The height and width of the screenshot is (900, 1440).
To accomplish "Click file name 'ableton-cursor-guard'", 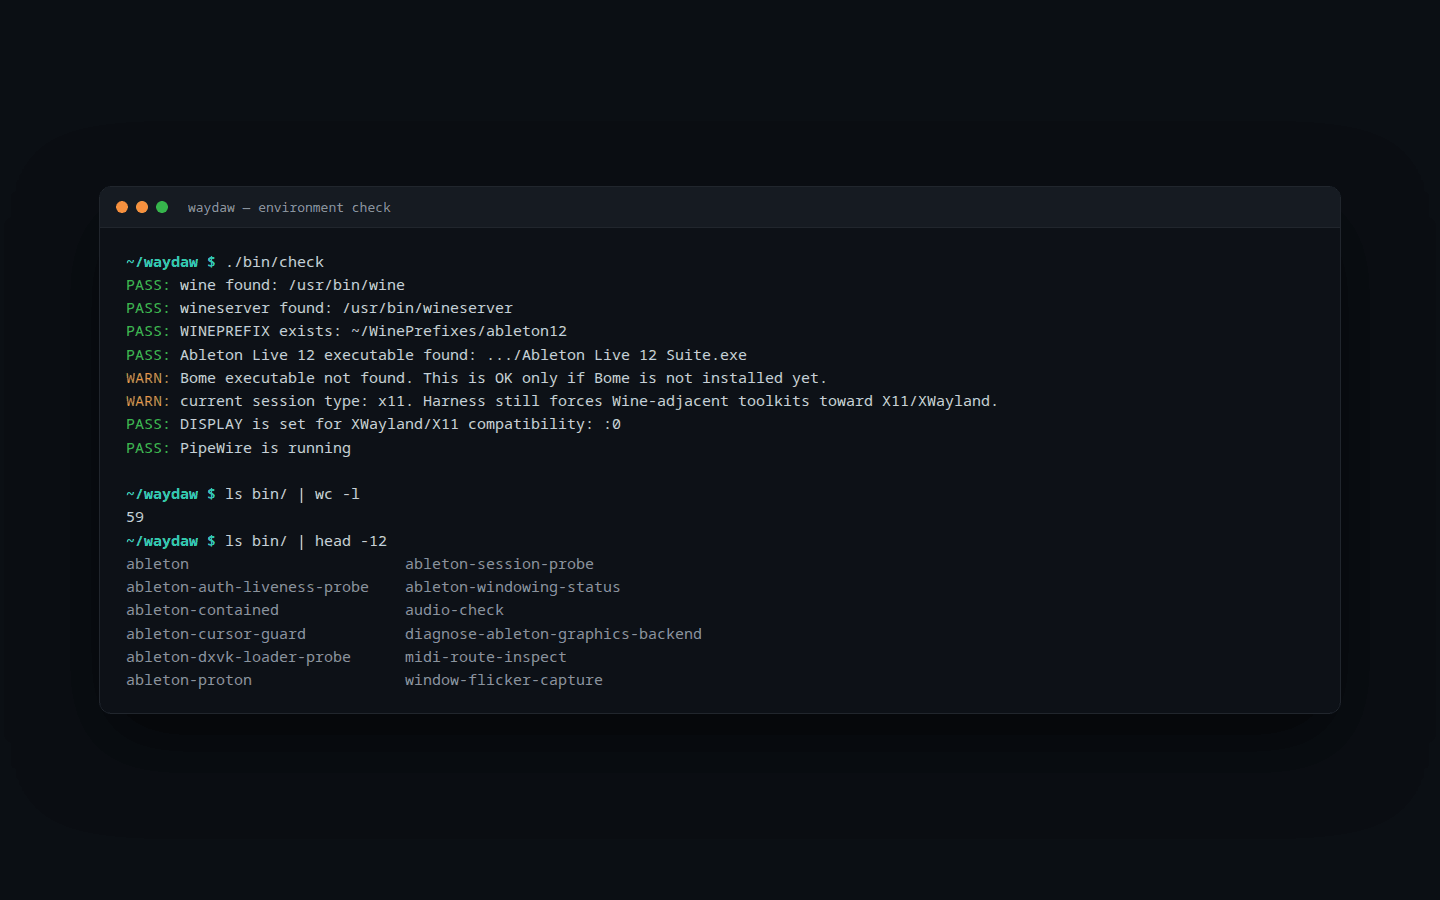I will coord(216,634).
